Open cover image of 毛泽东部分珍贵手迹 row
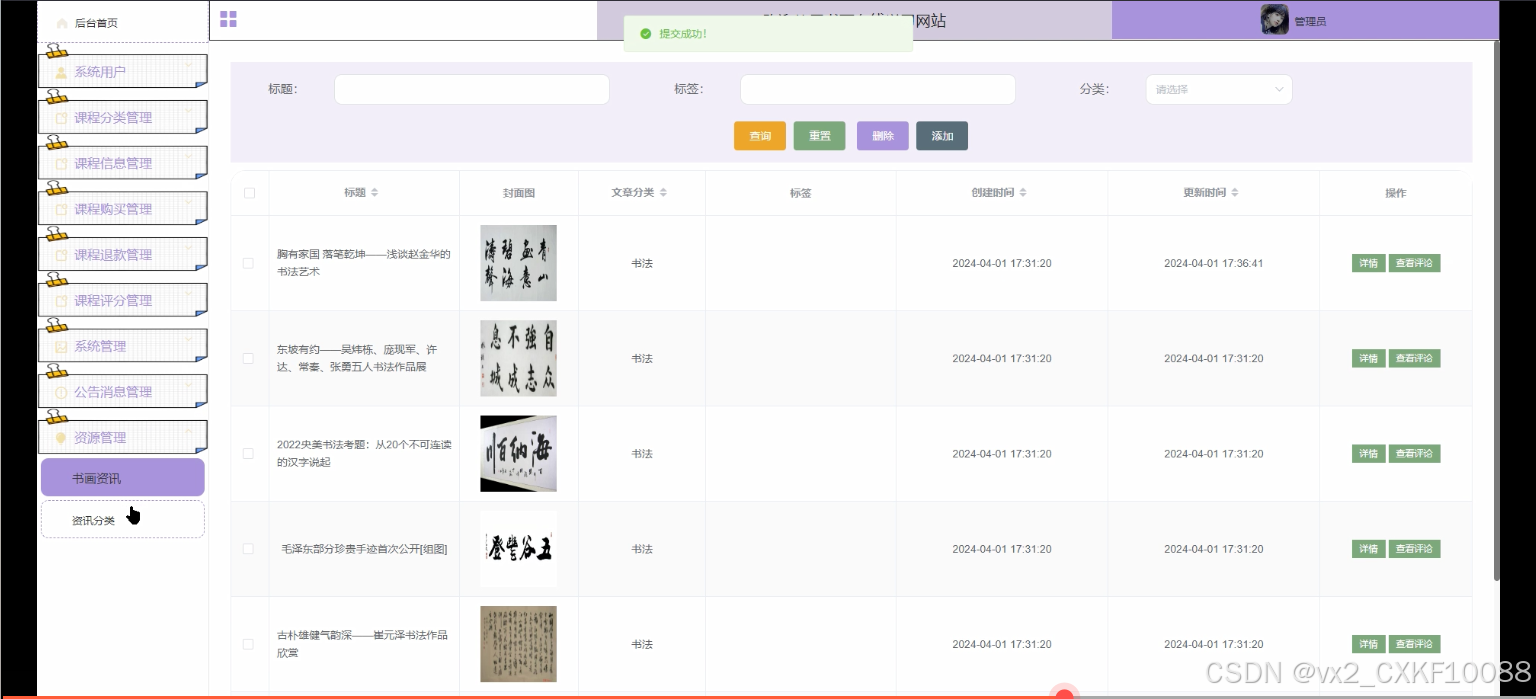The height and width of the screenshot is (699, 1536). click(x=518, y=549)
